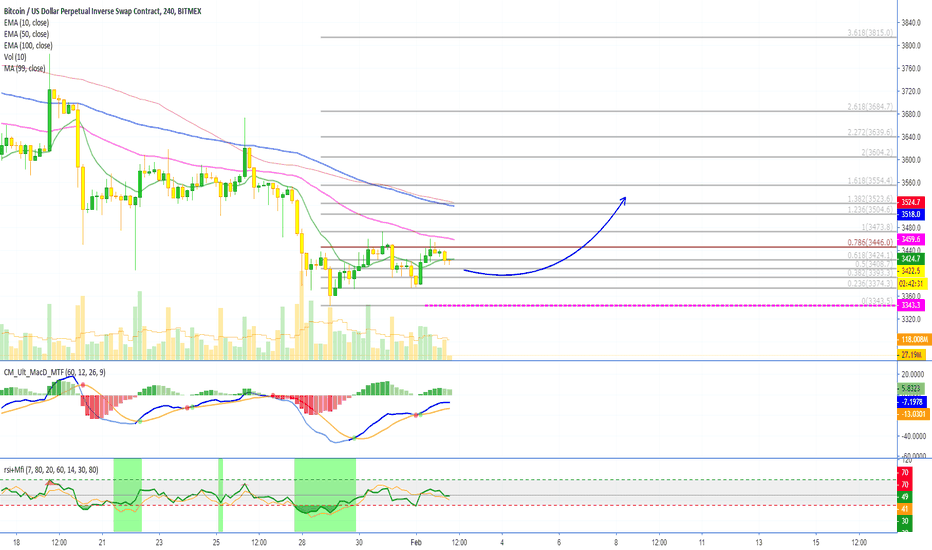Viewport: 932px width, 550px height.
Task: Click the yellow 3422.5 price label
Action: point(911,271)
